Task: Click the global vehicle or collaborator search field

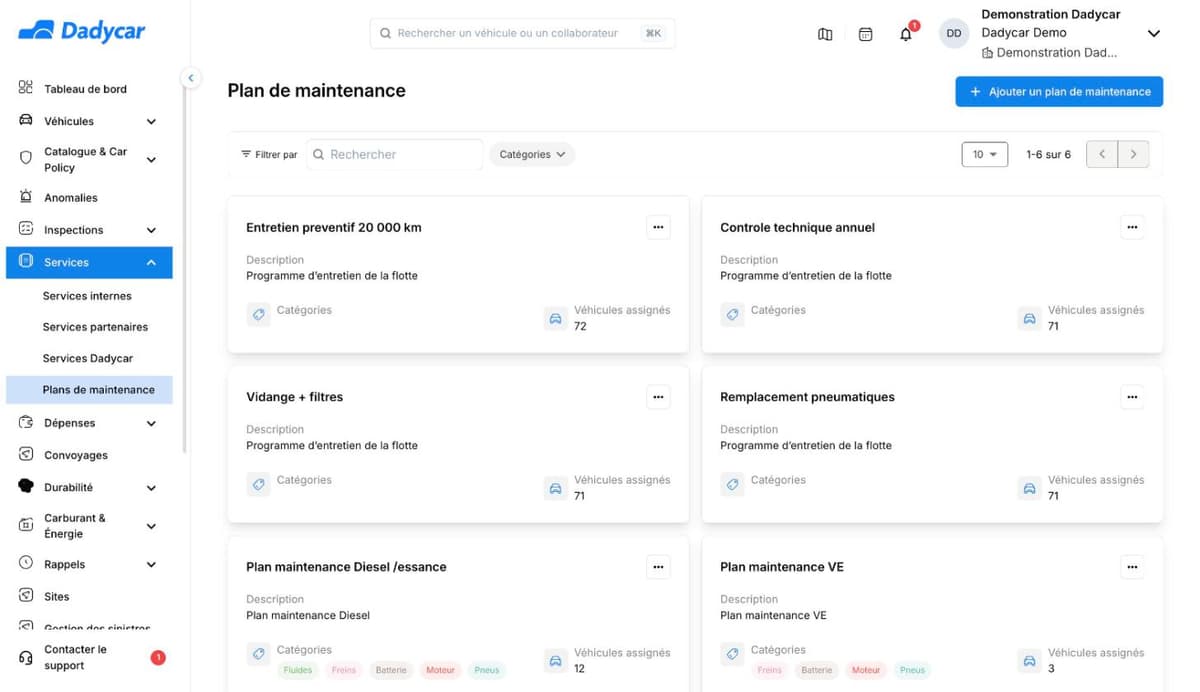Action: point(522,33)
